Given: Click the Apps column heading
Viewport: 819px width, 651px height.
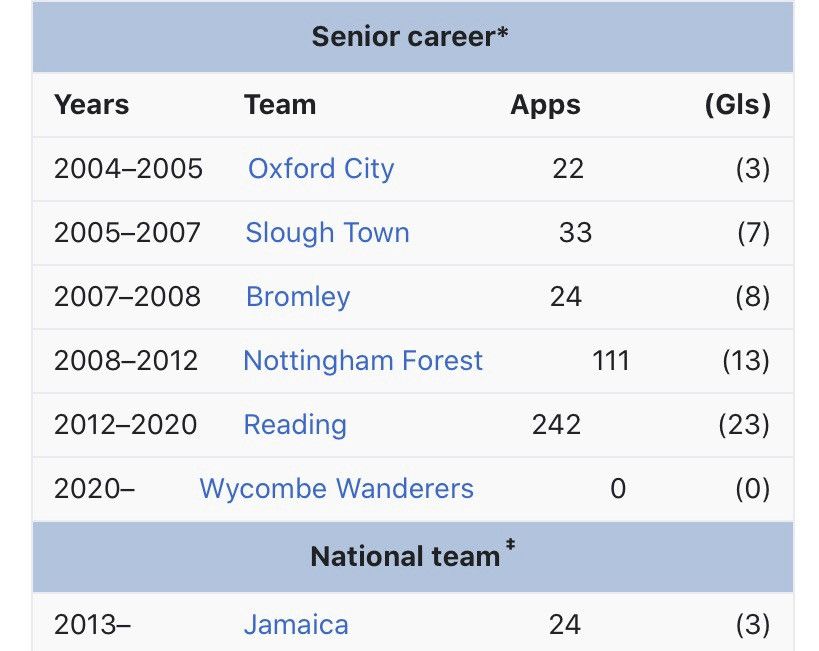Looking at the screenshot, I should coord(545,104).
